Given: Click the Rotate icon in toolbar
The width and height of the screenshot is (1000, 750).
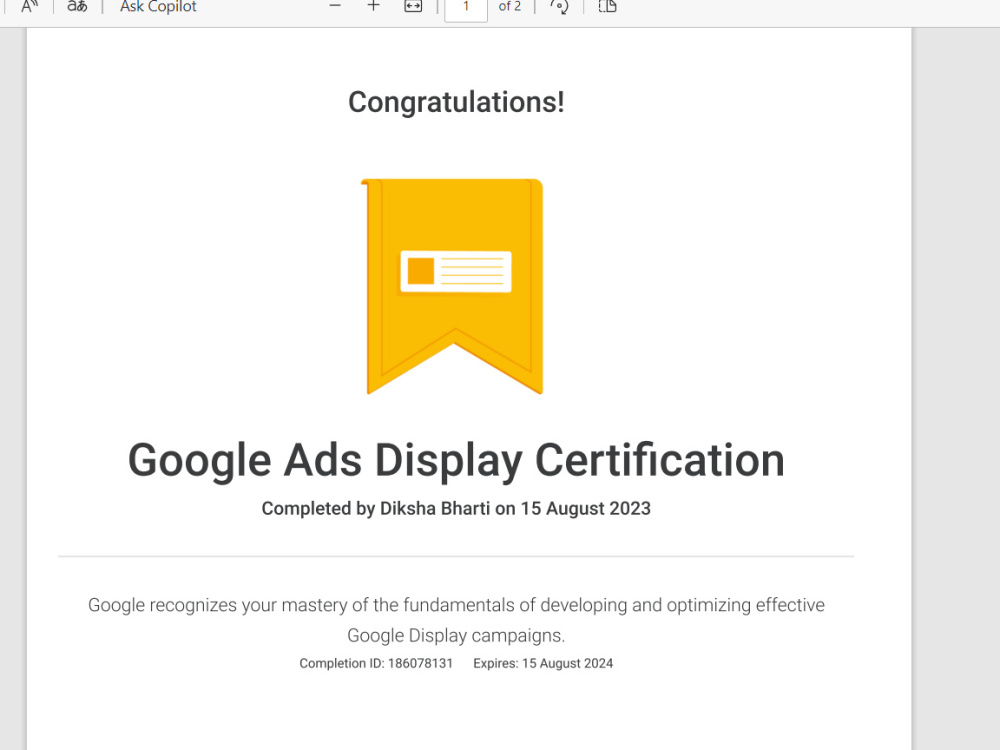Looking at the screenshot, I should [x=559, y=6].
